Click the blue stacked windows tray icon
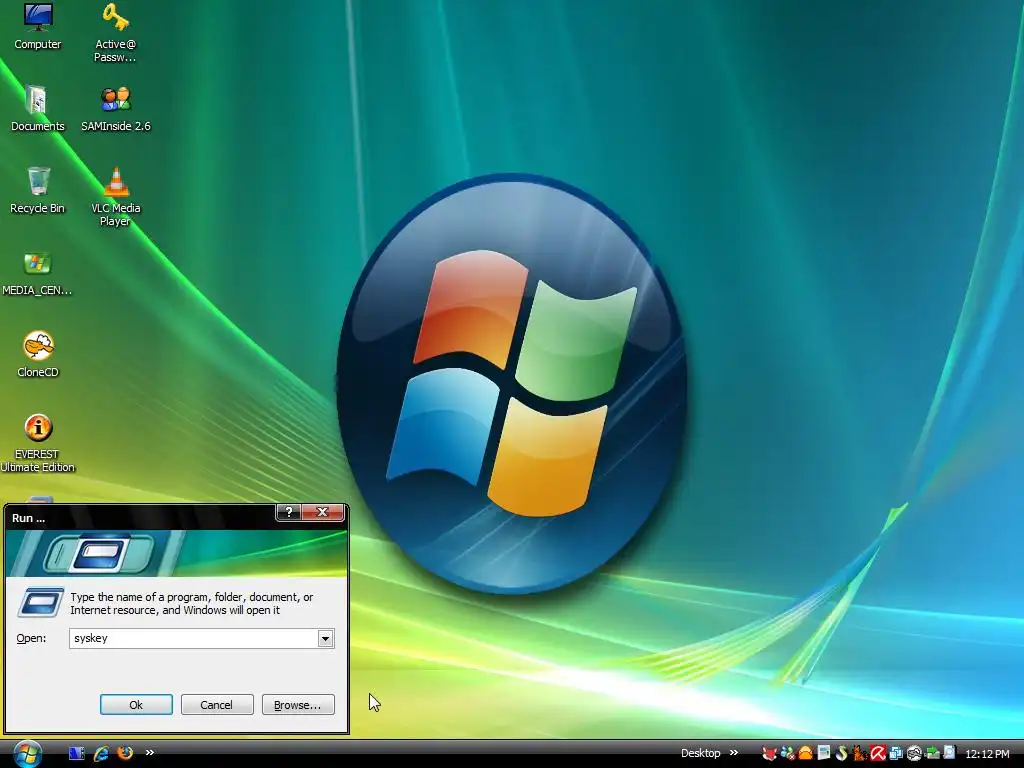The height and width of the screenshot is (768, 1024). (895, 754)
